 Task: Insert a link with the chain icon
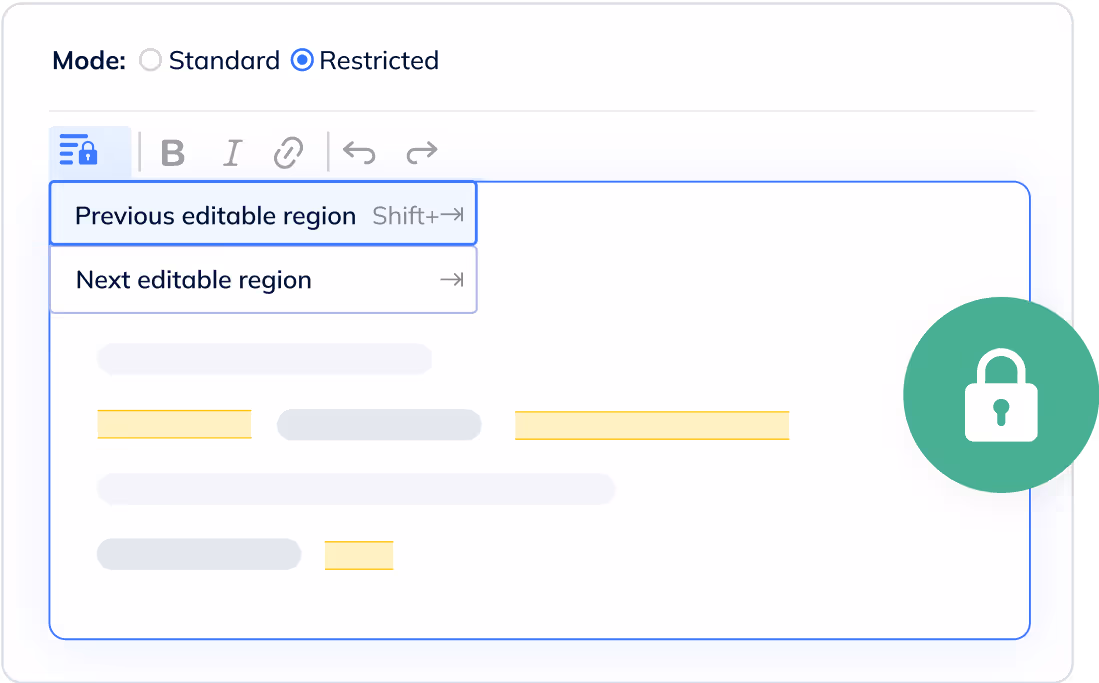(x=288, y=153)
